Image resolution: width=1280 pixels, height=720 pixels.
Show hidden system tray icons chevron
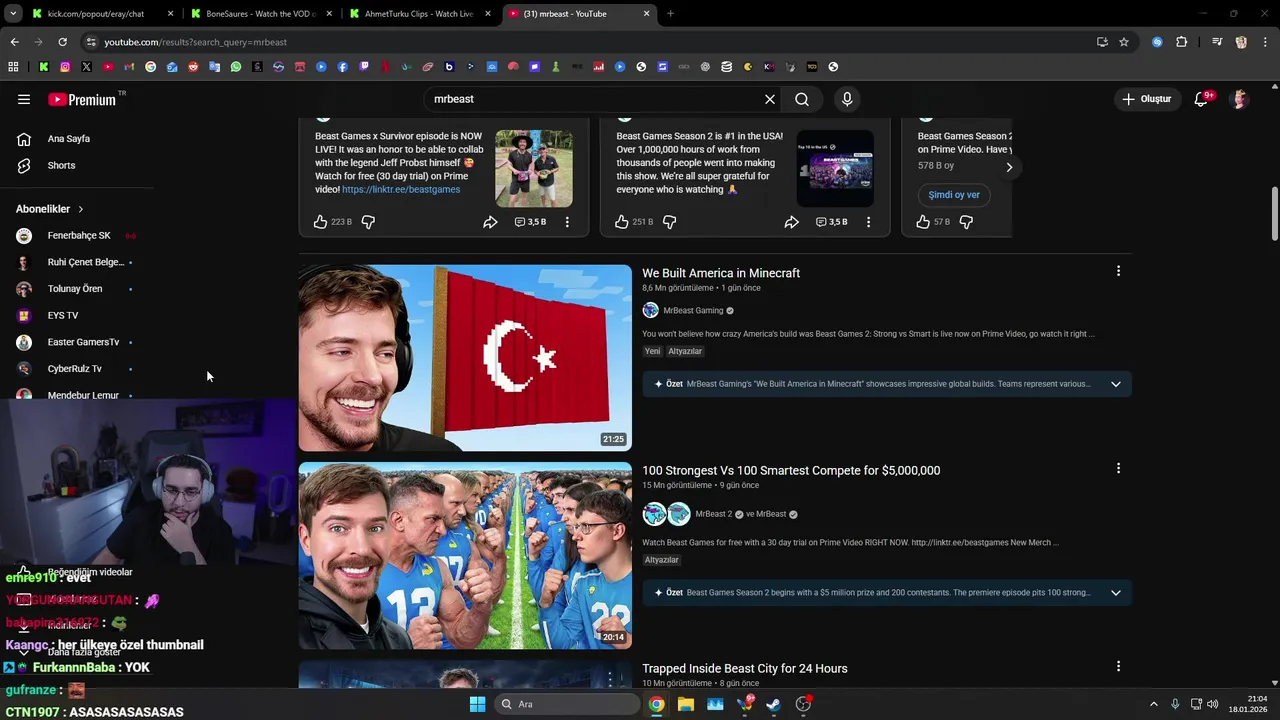[x=1153, y=704]
